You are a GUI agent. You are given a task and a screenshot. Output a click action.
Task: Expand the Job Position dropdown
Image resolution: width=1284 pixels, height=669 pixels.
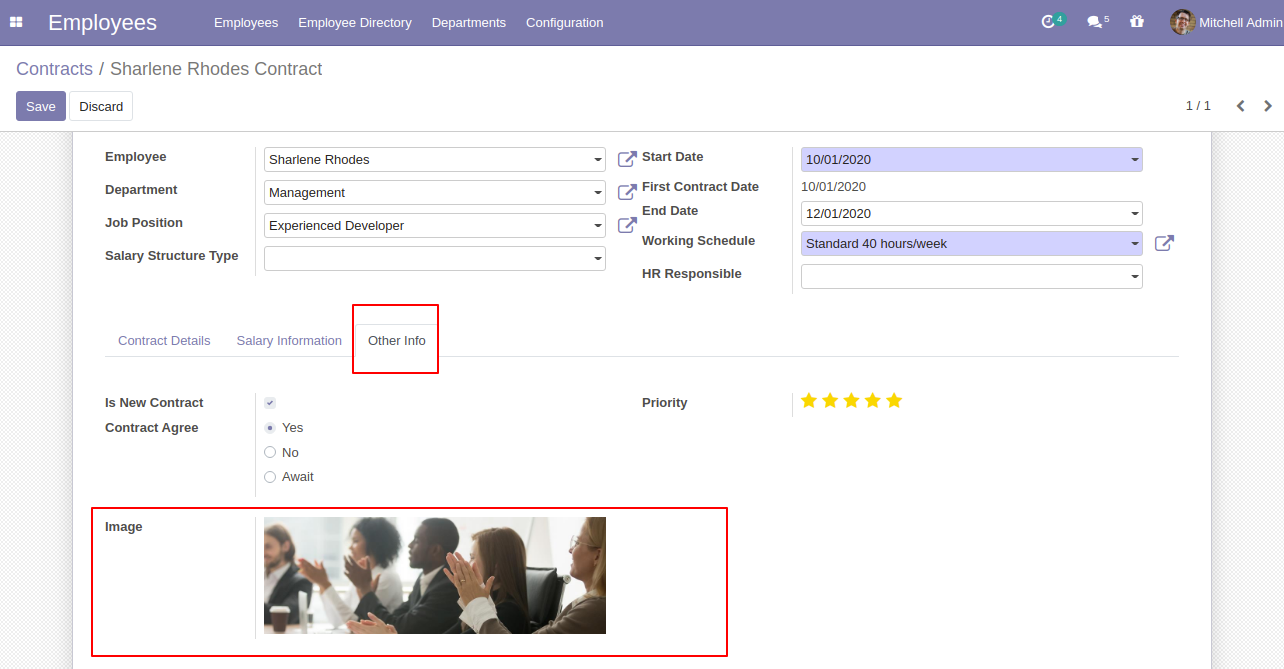pos(598,226)
